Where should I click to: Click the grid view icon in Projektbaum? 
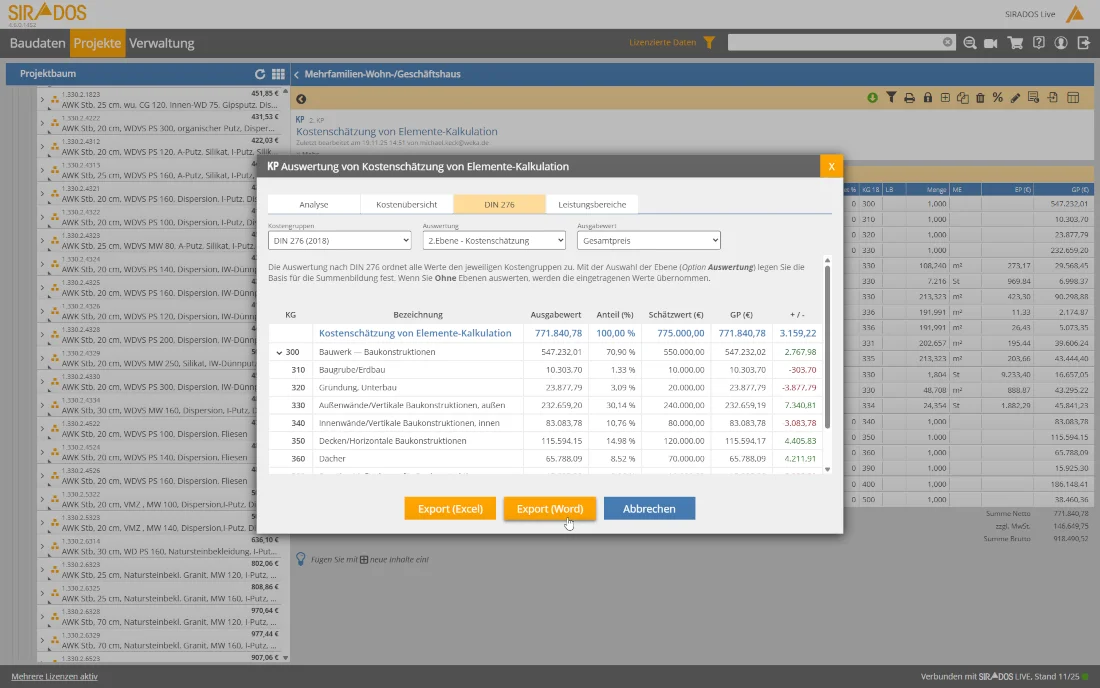tap(276, 74)
